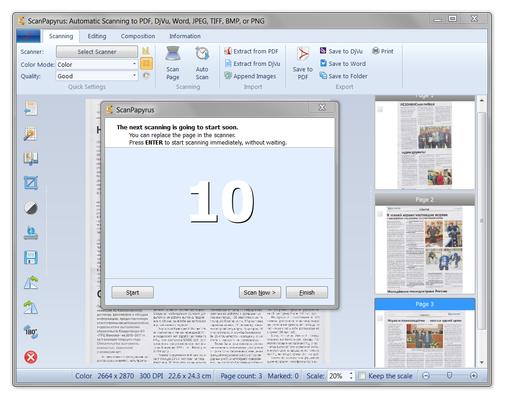Select the crop tool in left sidebar
This screenshot has height=400, width=505.
point(31,183)
